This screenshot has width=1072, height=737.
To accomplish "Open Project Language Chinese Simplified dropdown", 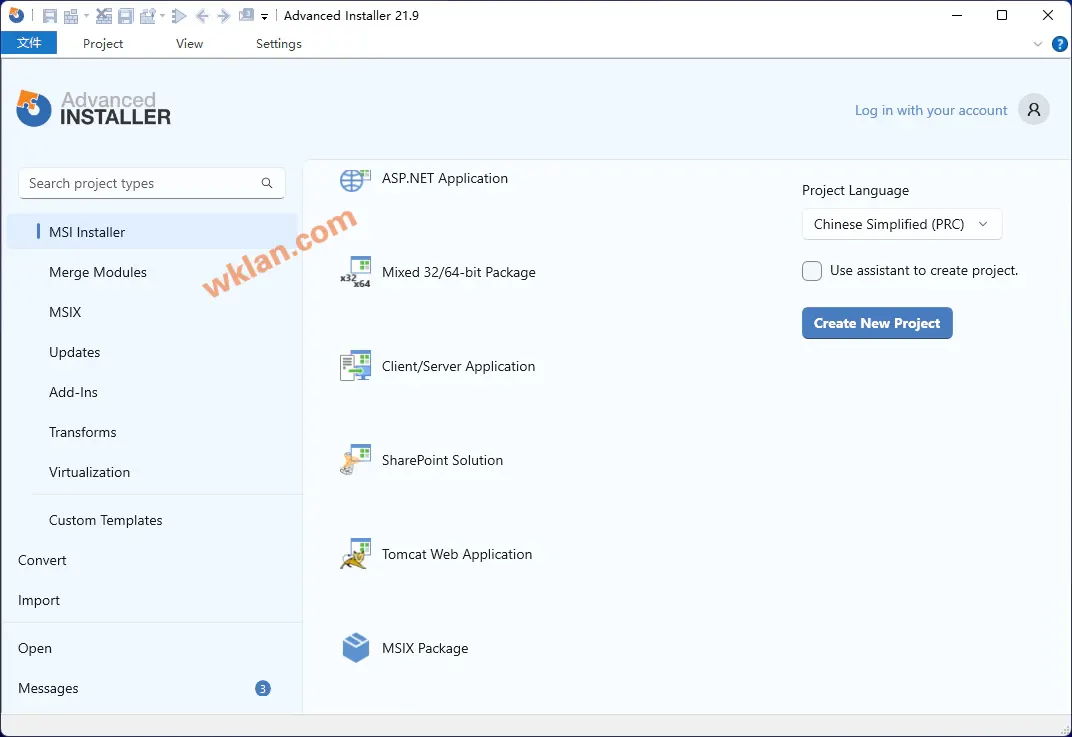I will [x=902, y=224].
